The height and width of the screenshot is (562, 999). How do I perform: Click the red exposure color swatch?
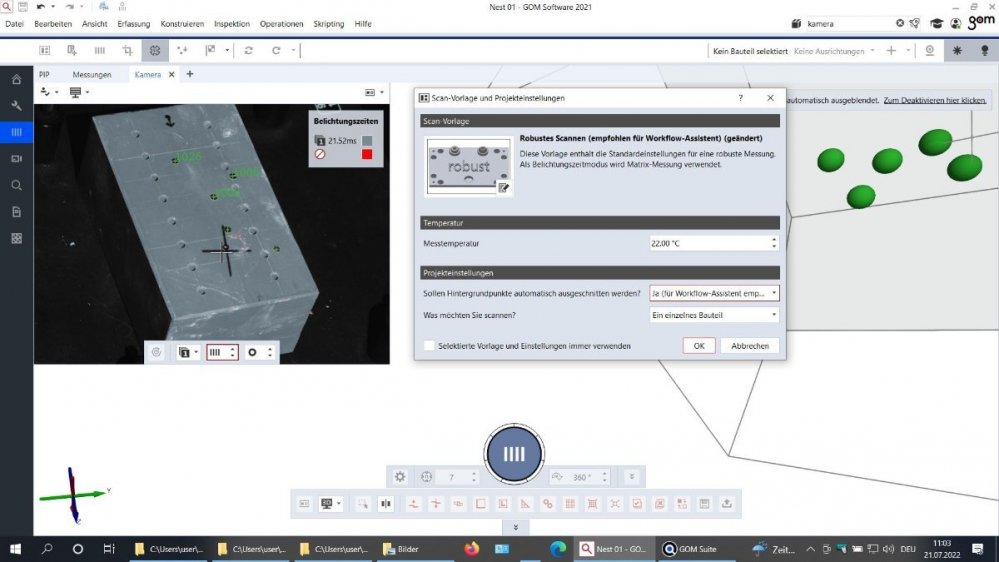[x=367, y=154]
